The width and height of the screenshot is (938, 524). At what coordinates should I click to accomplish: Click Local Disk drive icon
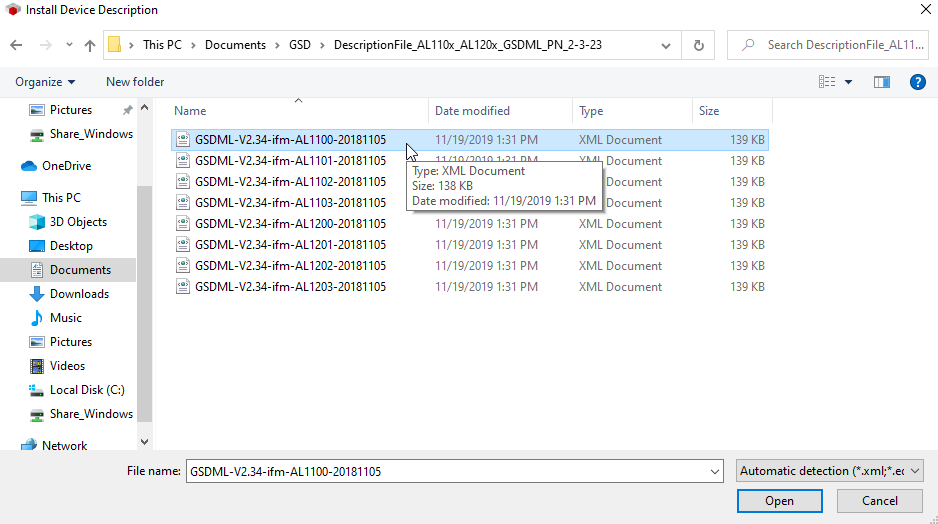tap(36, 390)
